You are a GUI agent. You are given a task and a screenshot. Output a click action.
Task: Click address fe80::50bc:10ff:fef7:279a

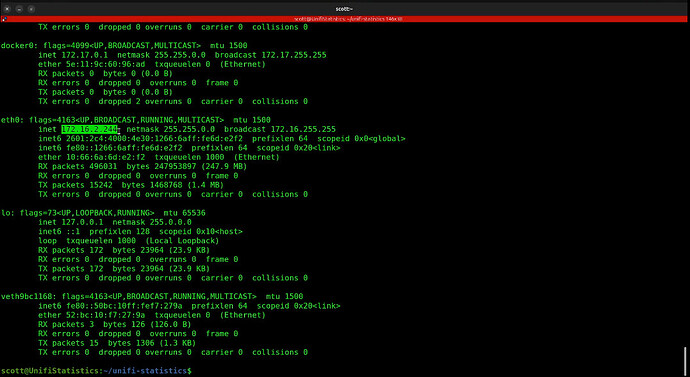[x=124, y=306]
